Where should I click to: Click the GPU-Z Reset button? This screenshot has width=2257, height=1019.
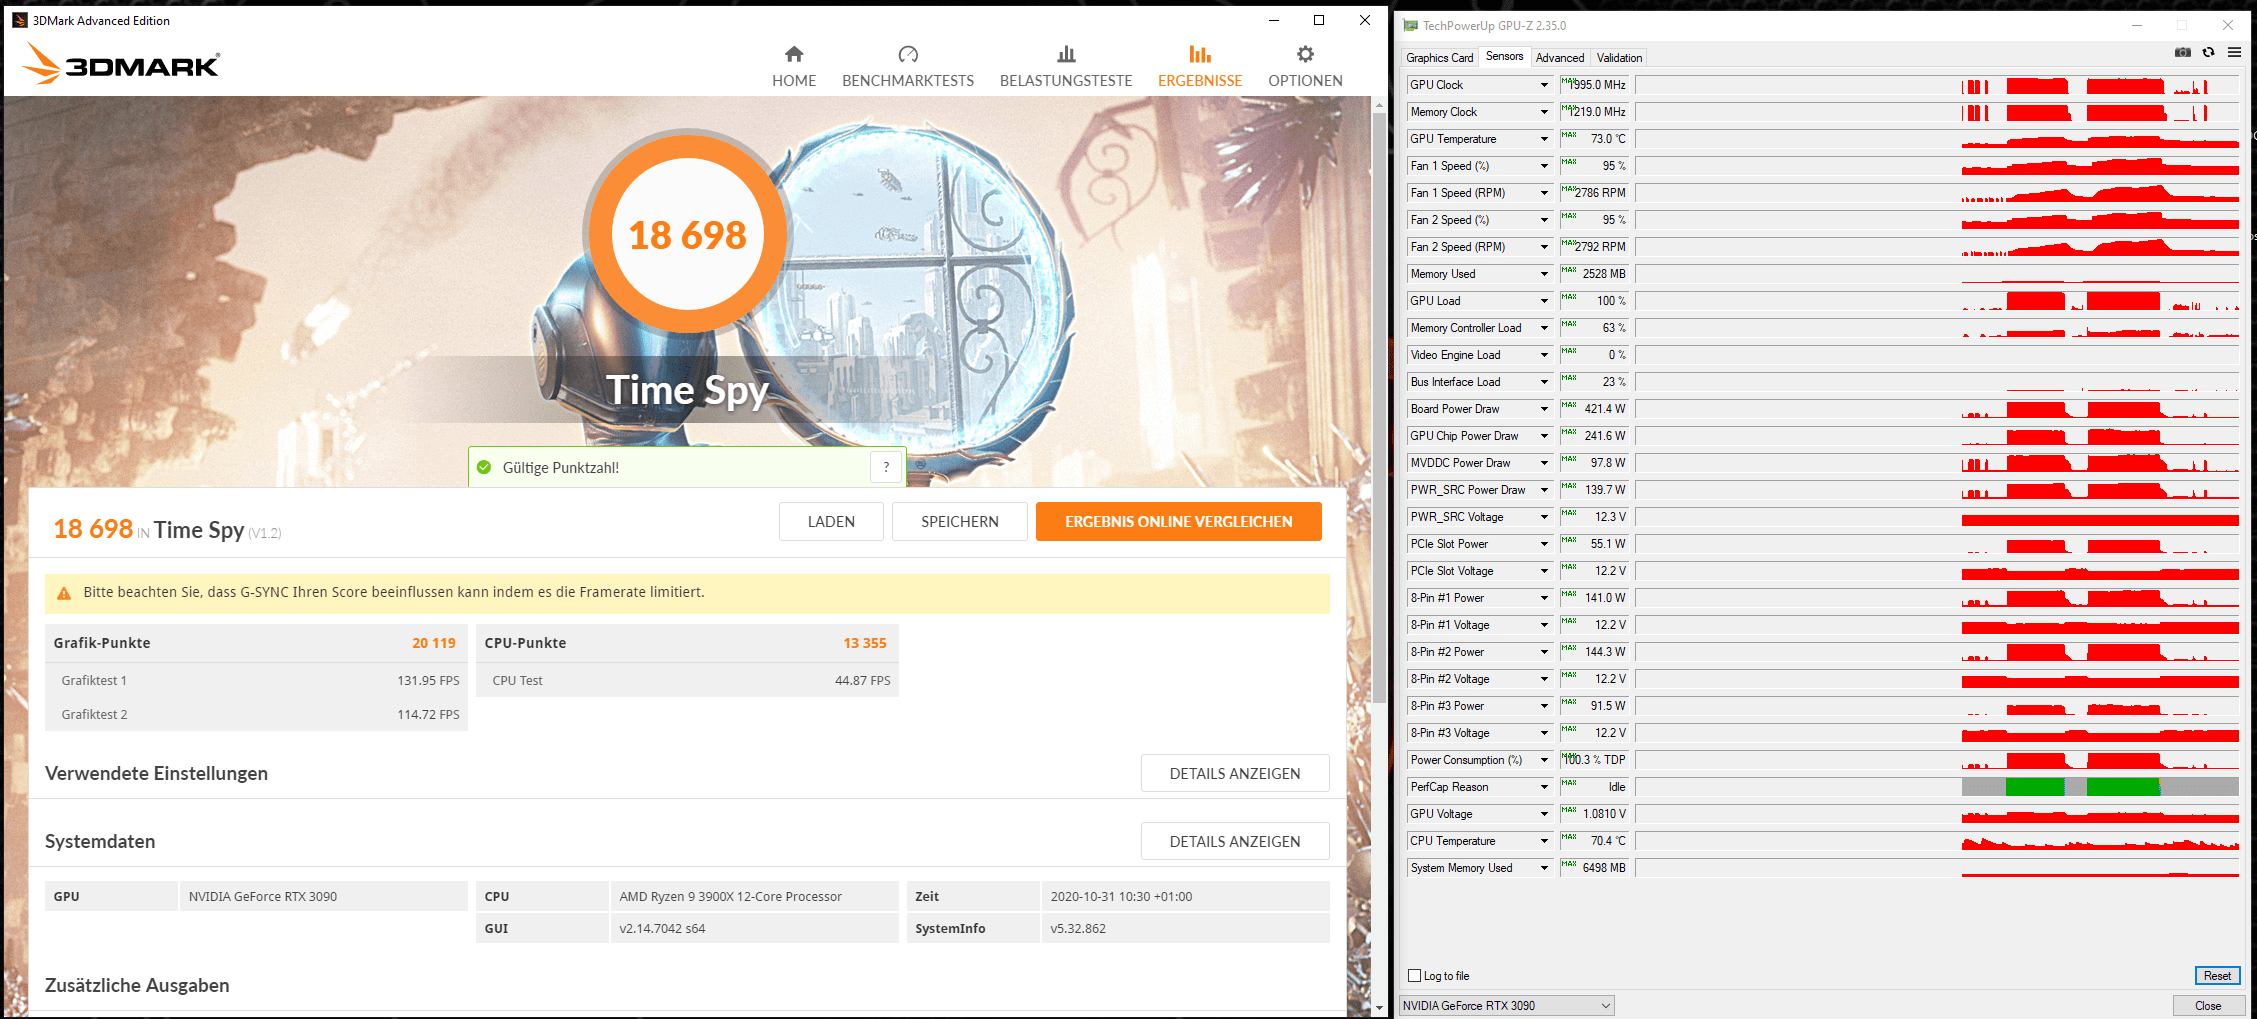2217,976
